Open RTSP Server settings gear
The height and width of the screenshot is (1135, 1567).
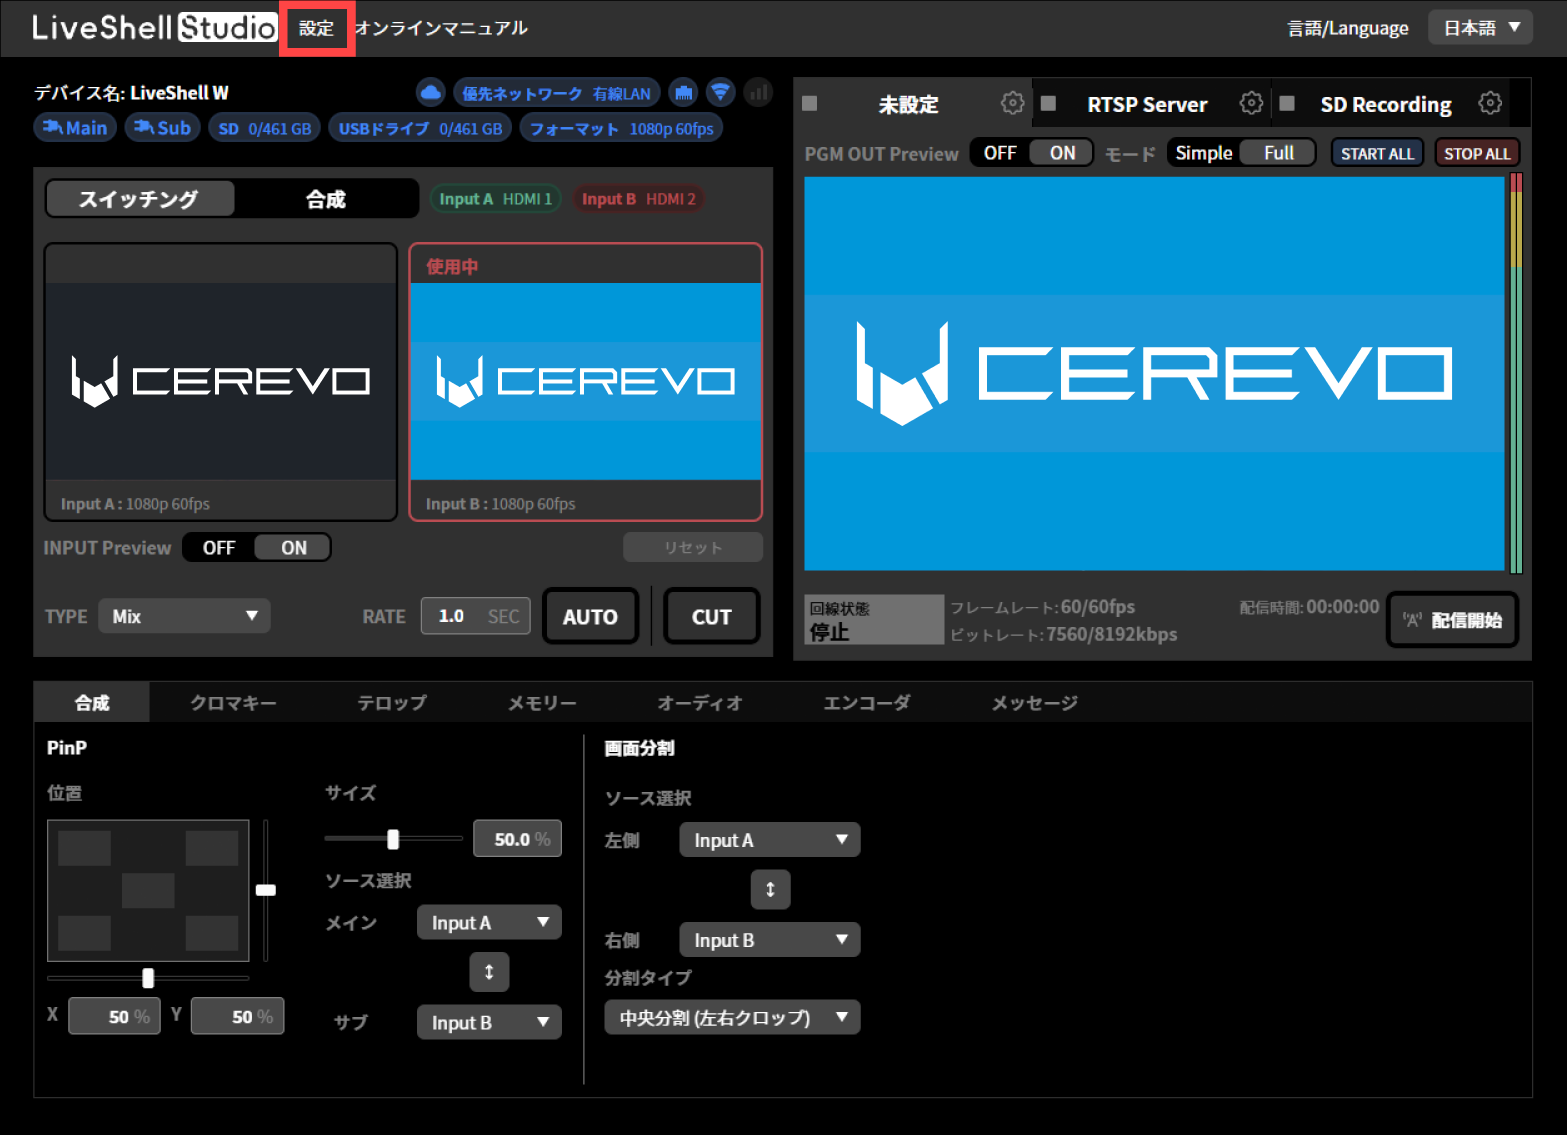tap(1251, 103)
